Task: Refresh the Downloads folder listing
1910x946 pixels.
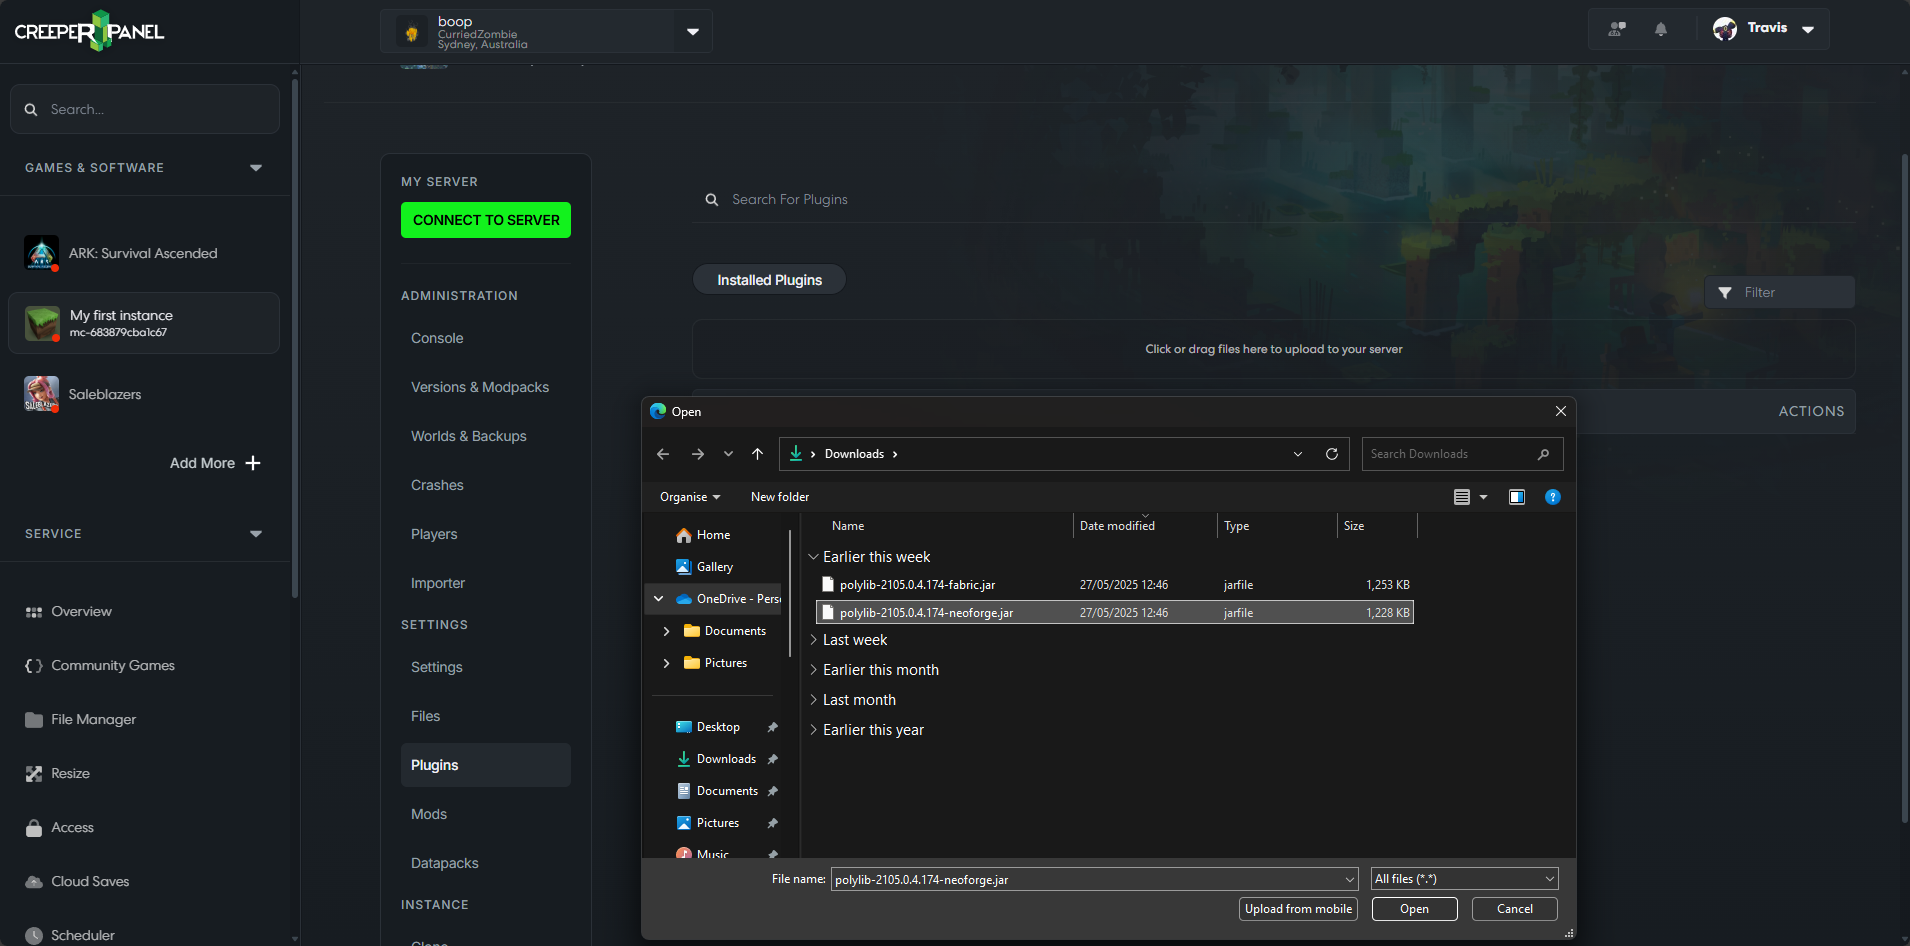Action: tap(1332, 454)
